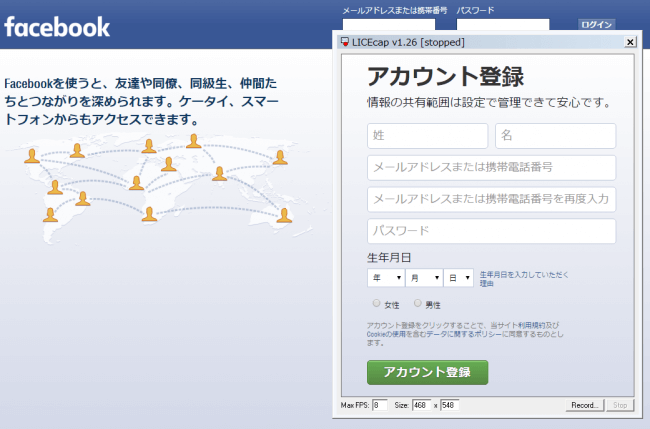
Task: Click the 情報の共有範囲は設定で管理 subtitle text
Action: (x=488, y=102)
